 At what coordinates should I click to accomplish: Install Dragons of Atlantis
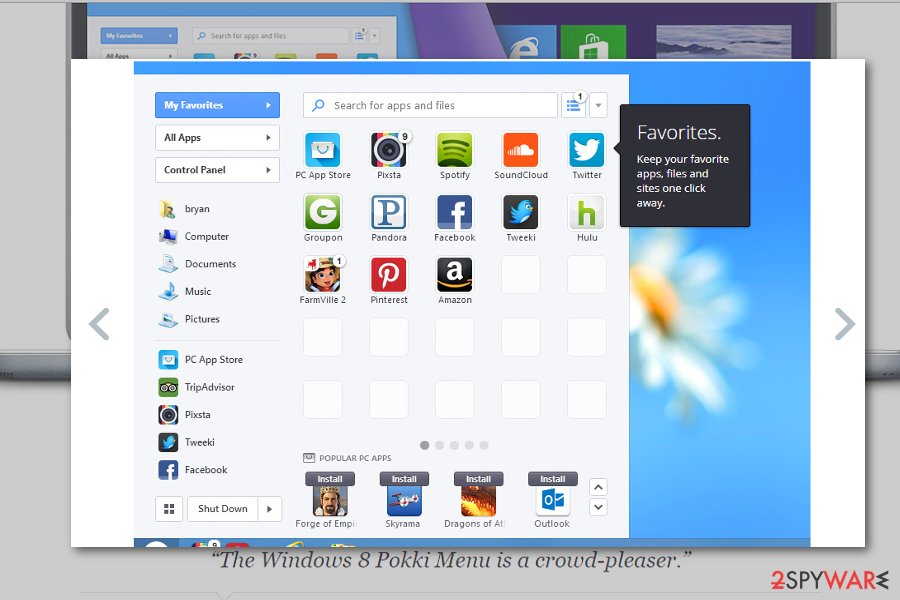click(478, 479)
